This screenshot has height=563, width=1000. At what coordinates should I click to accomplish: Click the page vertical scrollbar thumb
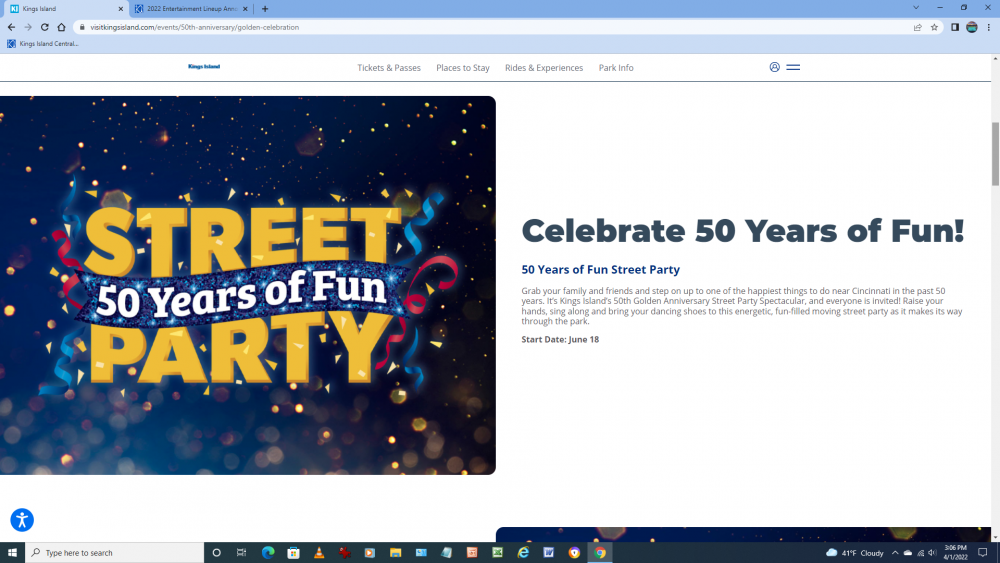995,152
